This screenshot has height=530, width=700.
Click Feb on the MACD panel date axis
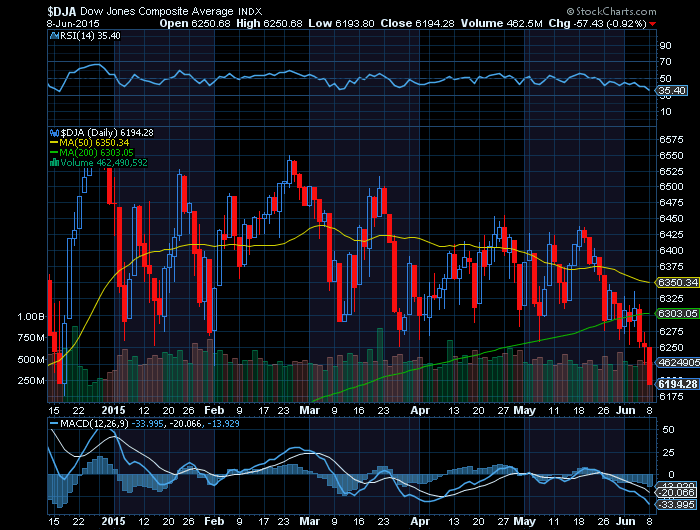214,521
